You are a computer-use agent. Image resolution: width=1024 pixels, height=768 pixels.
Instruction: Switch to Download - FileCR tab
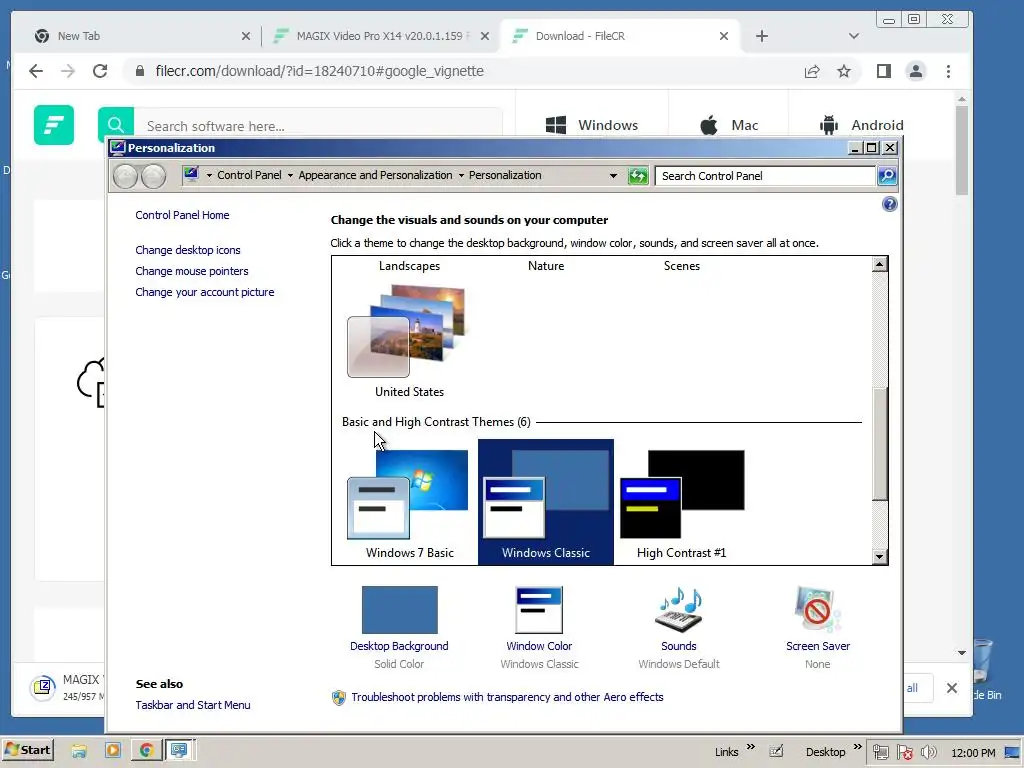click(620, 36)
